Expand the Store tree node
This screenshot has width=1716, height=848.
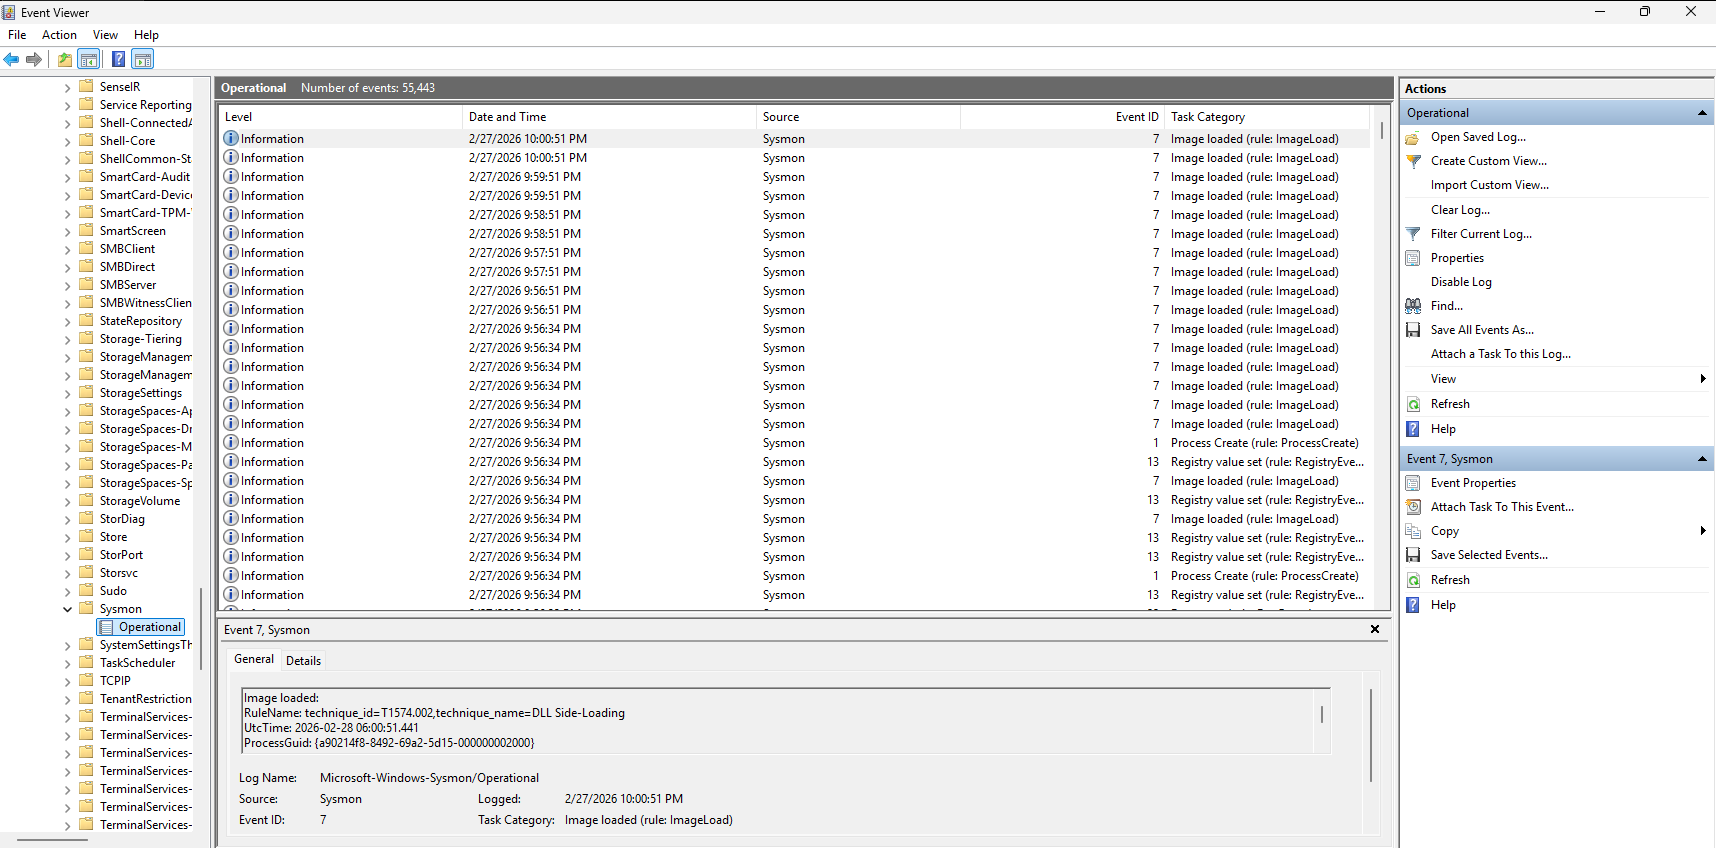click(67, 537)
